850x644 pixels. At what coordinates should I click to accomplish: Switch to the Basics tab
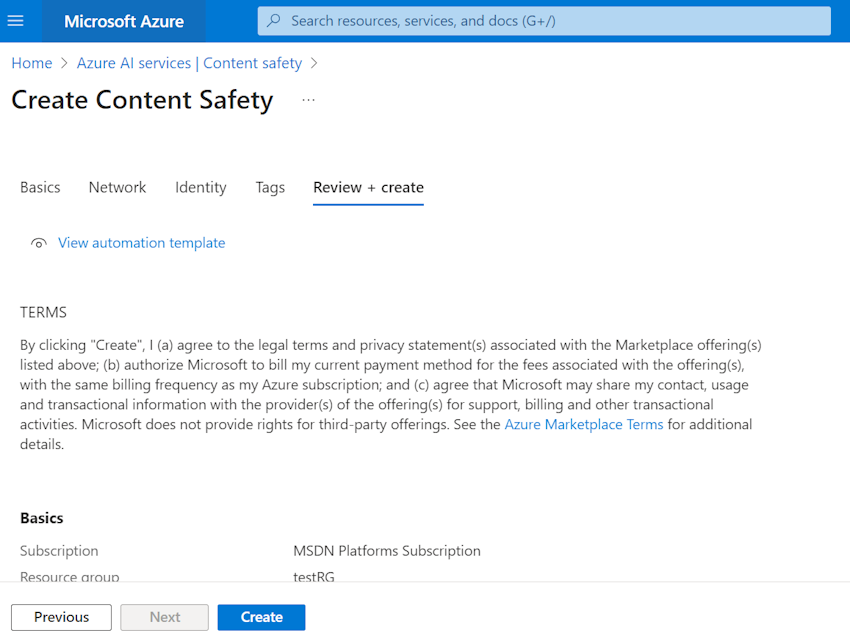40,187
